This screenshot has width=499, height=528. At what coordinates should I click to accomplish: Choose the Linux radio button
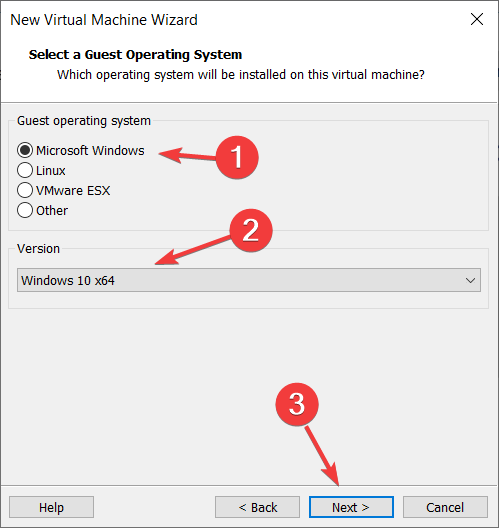25,170
